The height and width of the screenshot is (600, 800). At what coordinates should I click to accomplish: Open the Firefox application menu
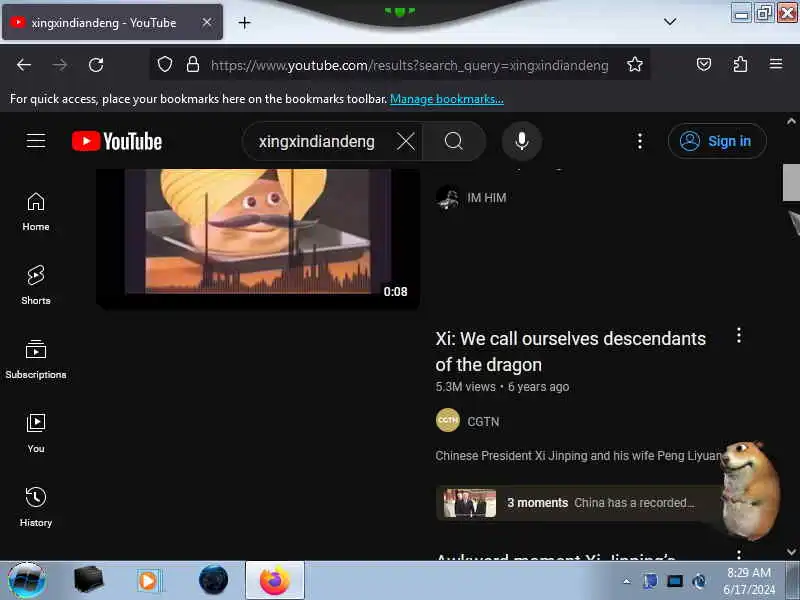[x=776, y=64]
